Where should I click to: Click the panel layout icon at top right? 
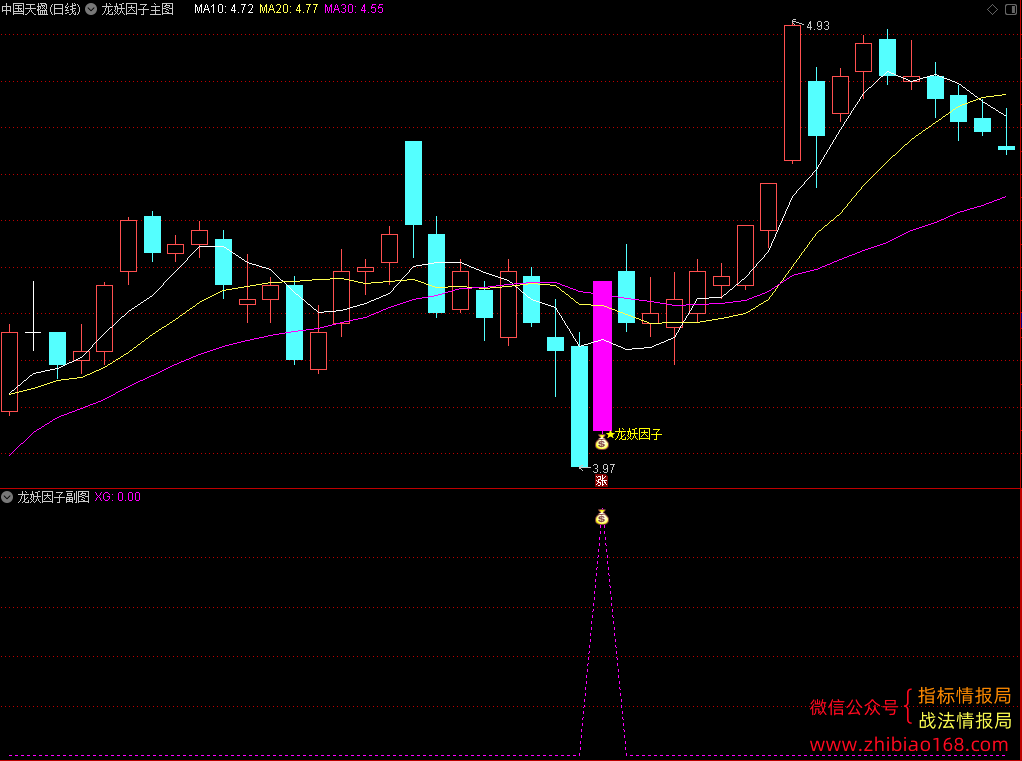point(1011,9)
